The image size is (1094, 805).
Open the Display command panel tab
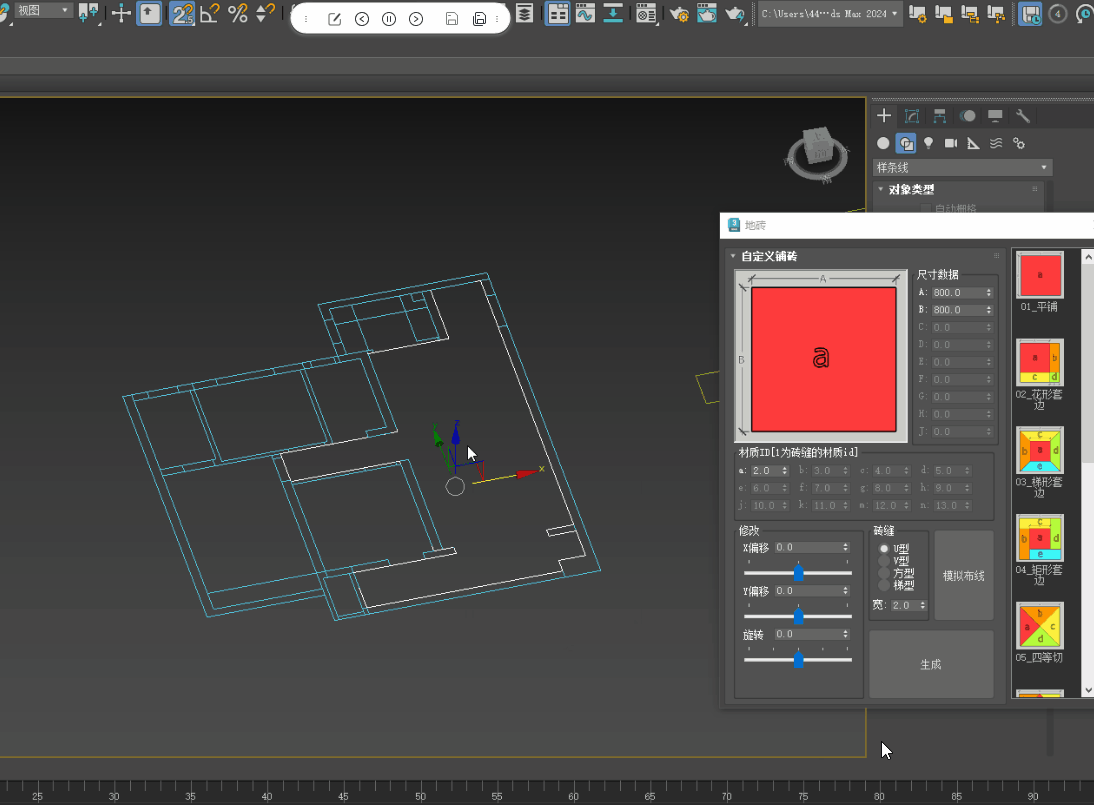[x=995, y=116]
